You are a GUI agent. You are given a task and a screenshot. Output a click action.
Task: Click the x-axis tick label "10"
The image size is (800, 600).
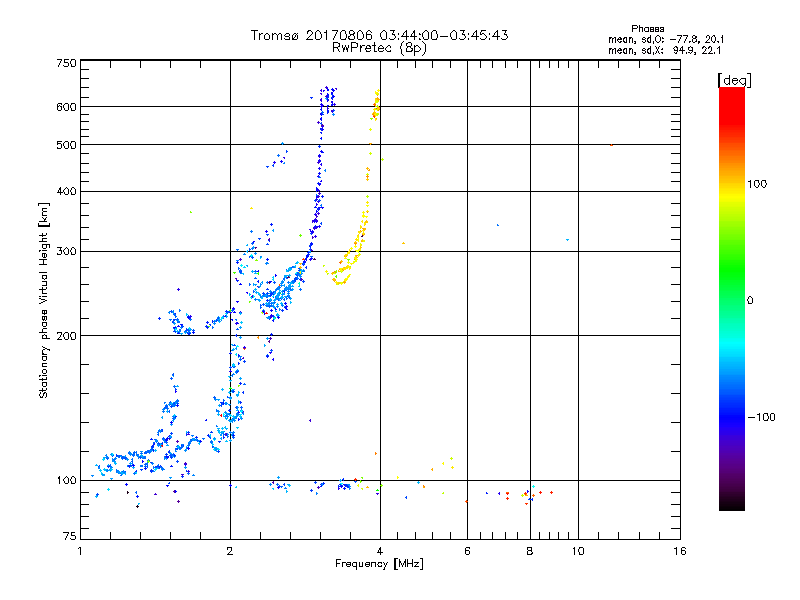pos(578,551)
